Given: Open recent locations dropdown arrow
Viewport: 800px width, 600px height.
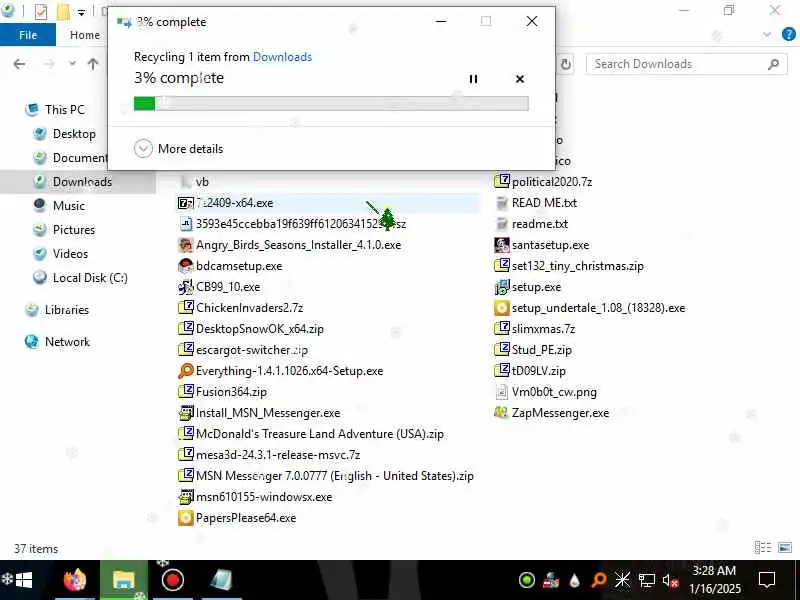Looking at the screenshot, I should [72, 64].
